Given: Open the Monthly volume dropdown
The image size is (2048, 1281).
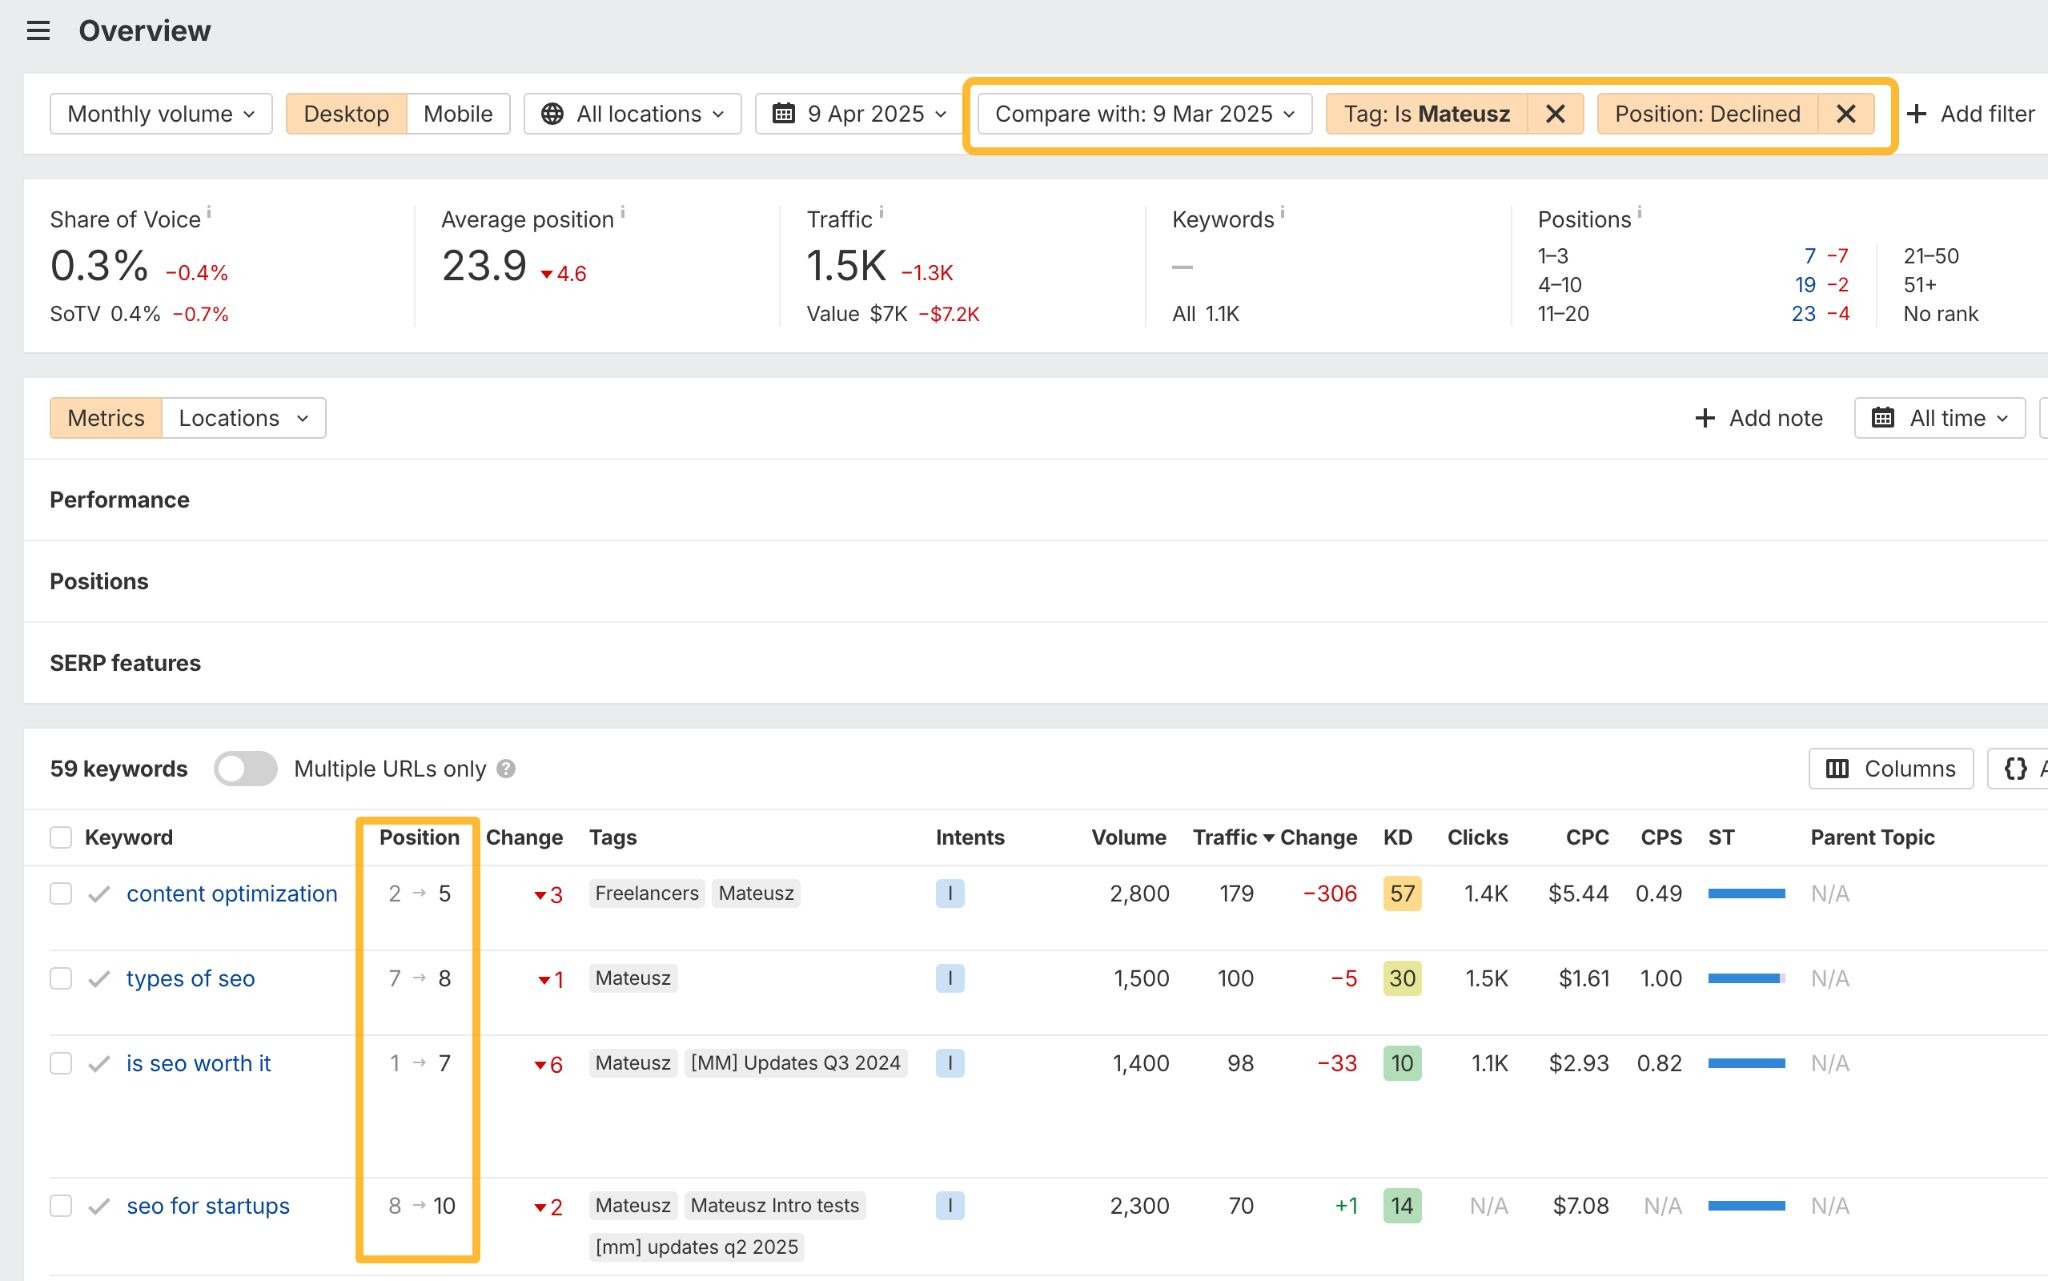Looking at the screenshot, I should pyautogui.click(x=160, y=113).
